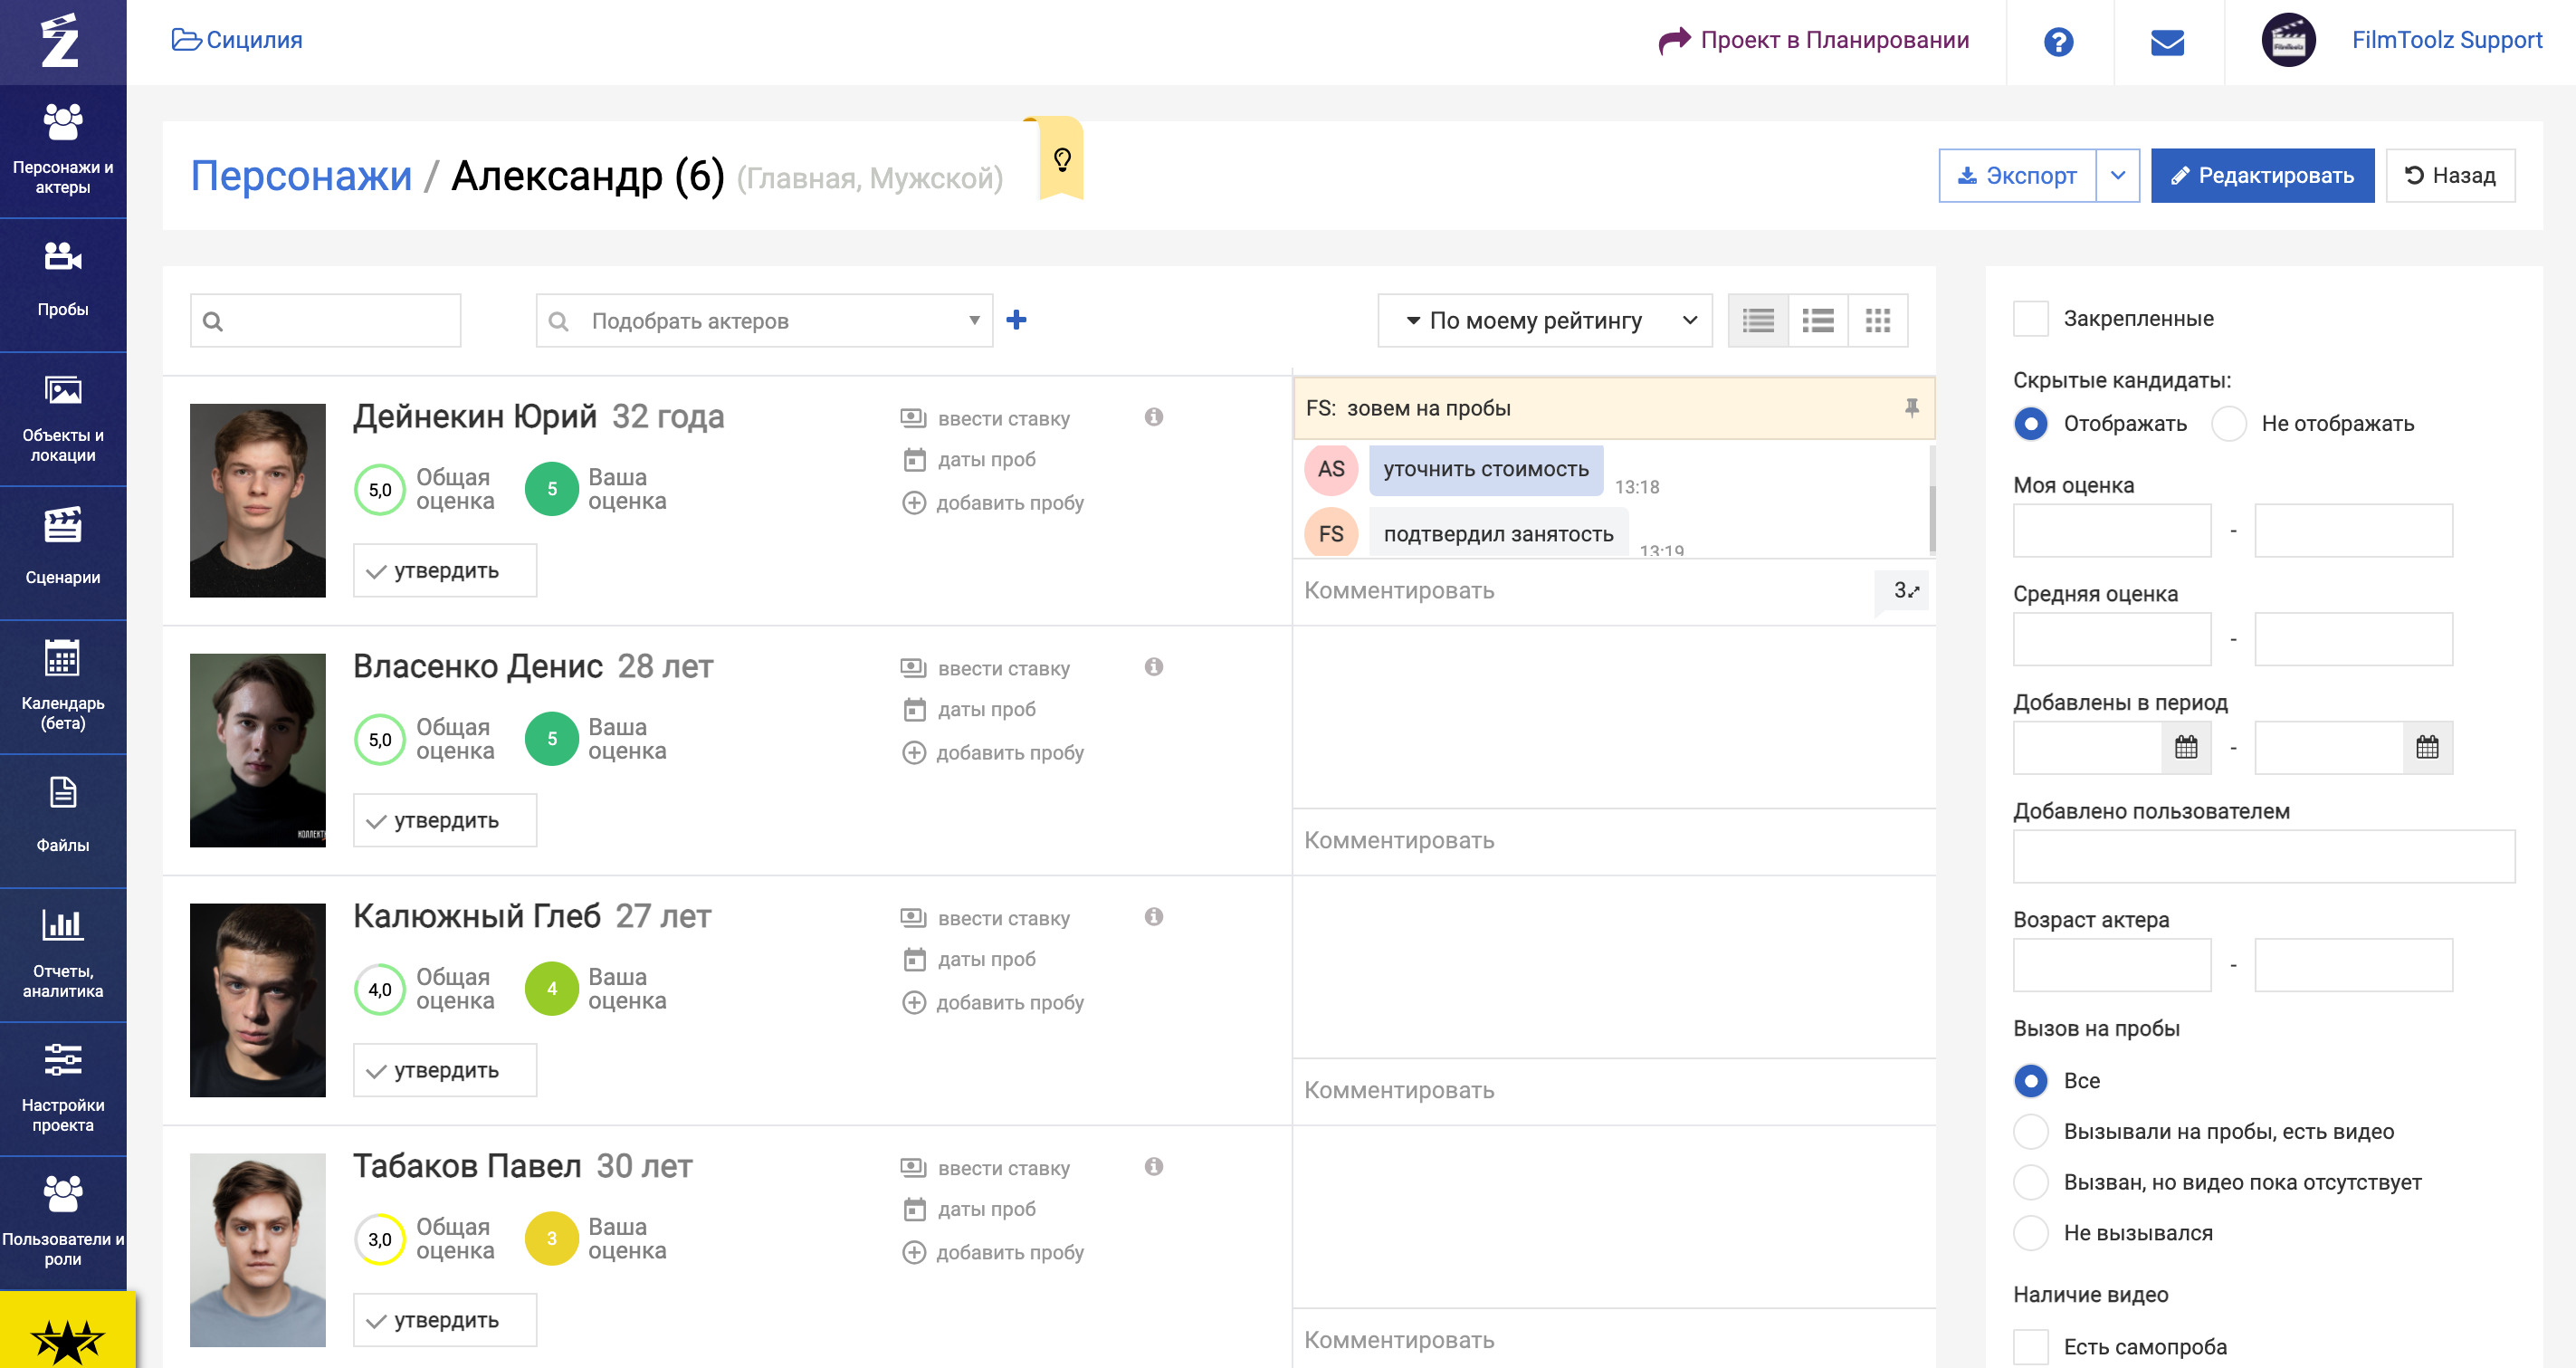This screenshot has height=1368, width=2576.
Task: Click утвердить for Власенко Денис
Action: tap(444, 821)
